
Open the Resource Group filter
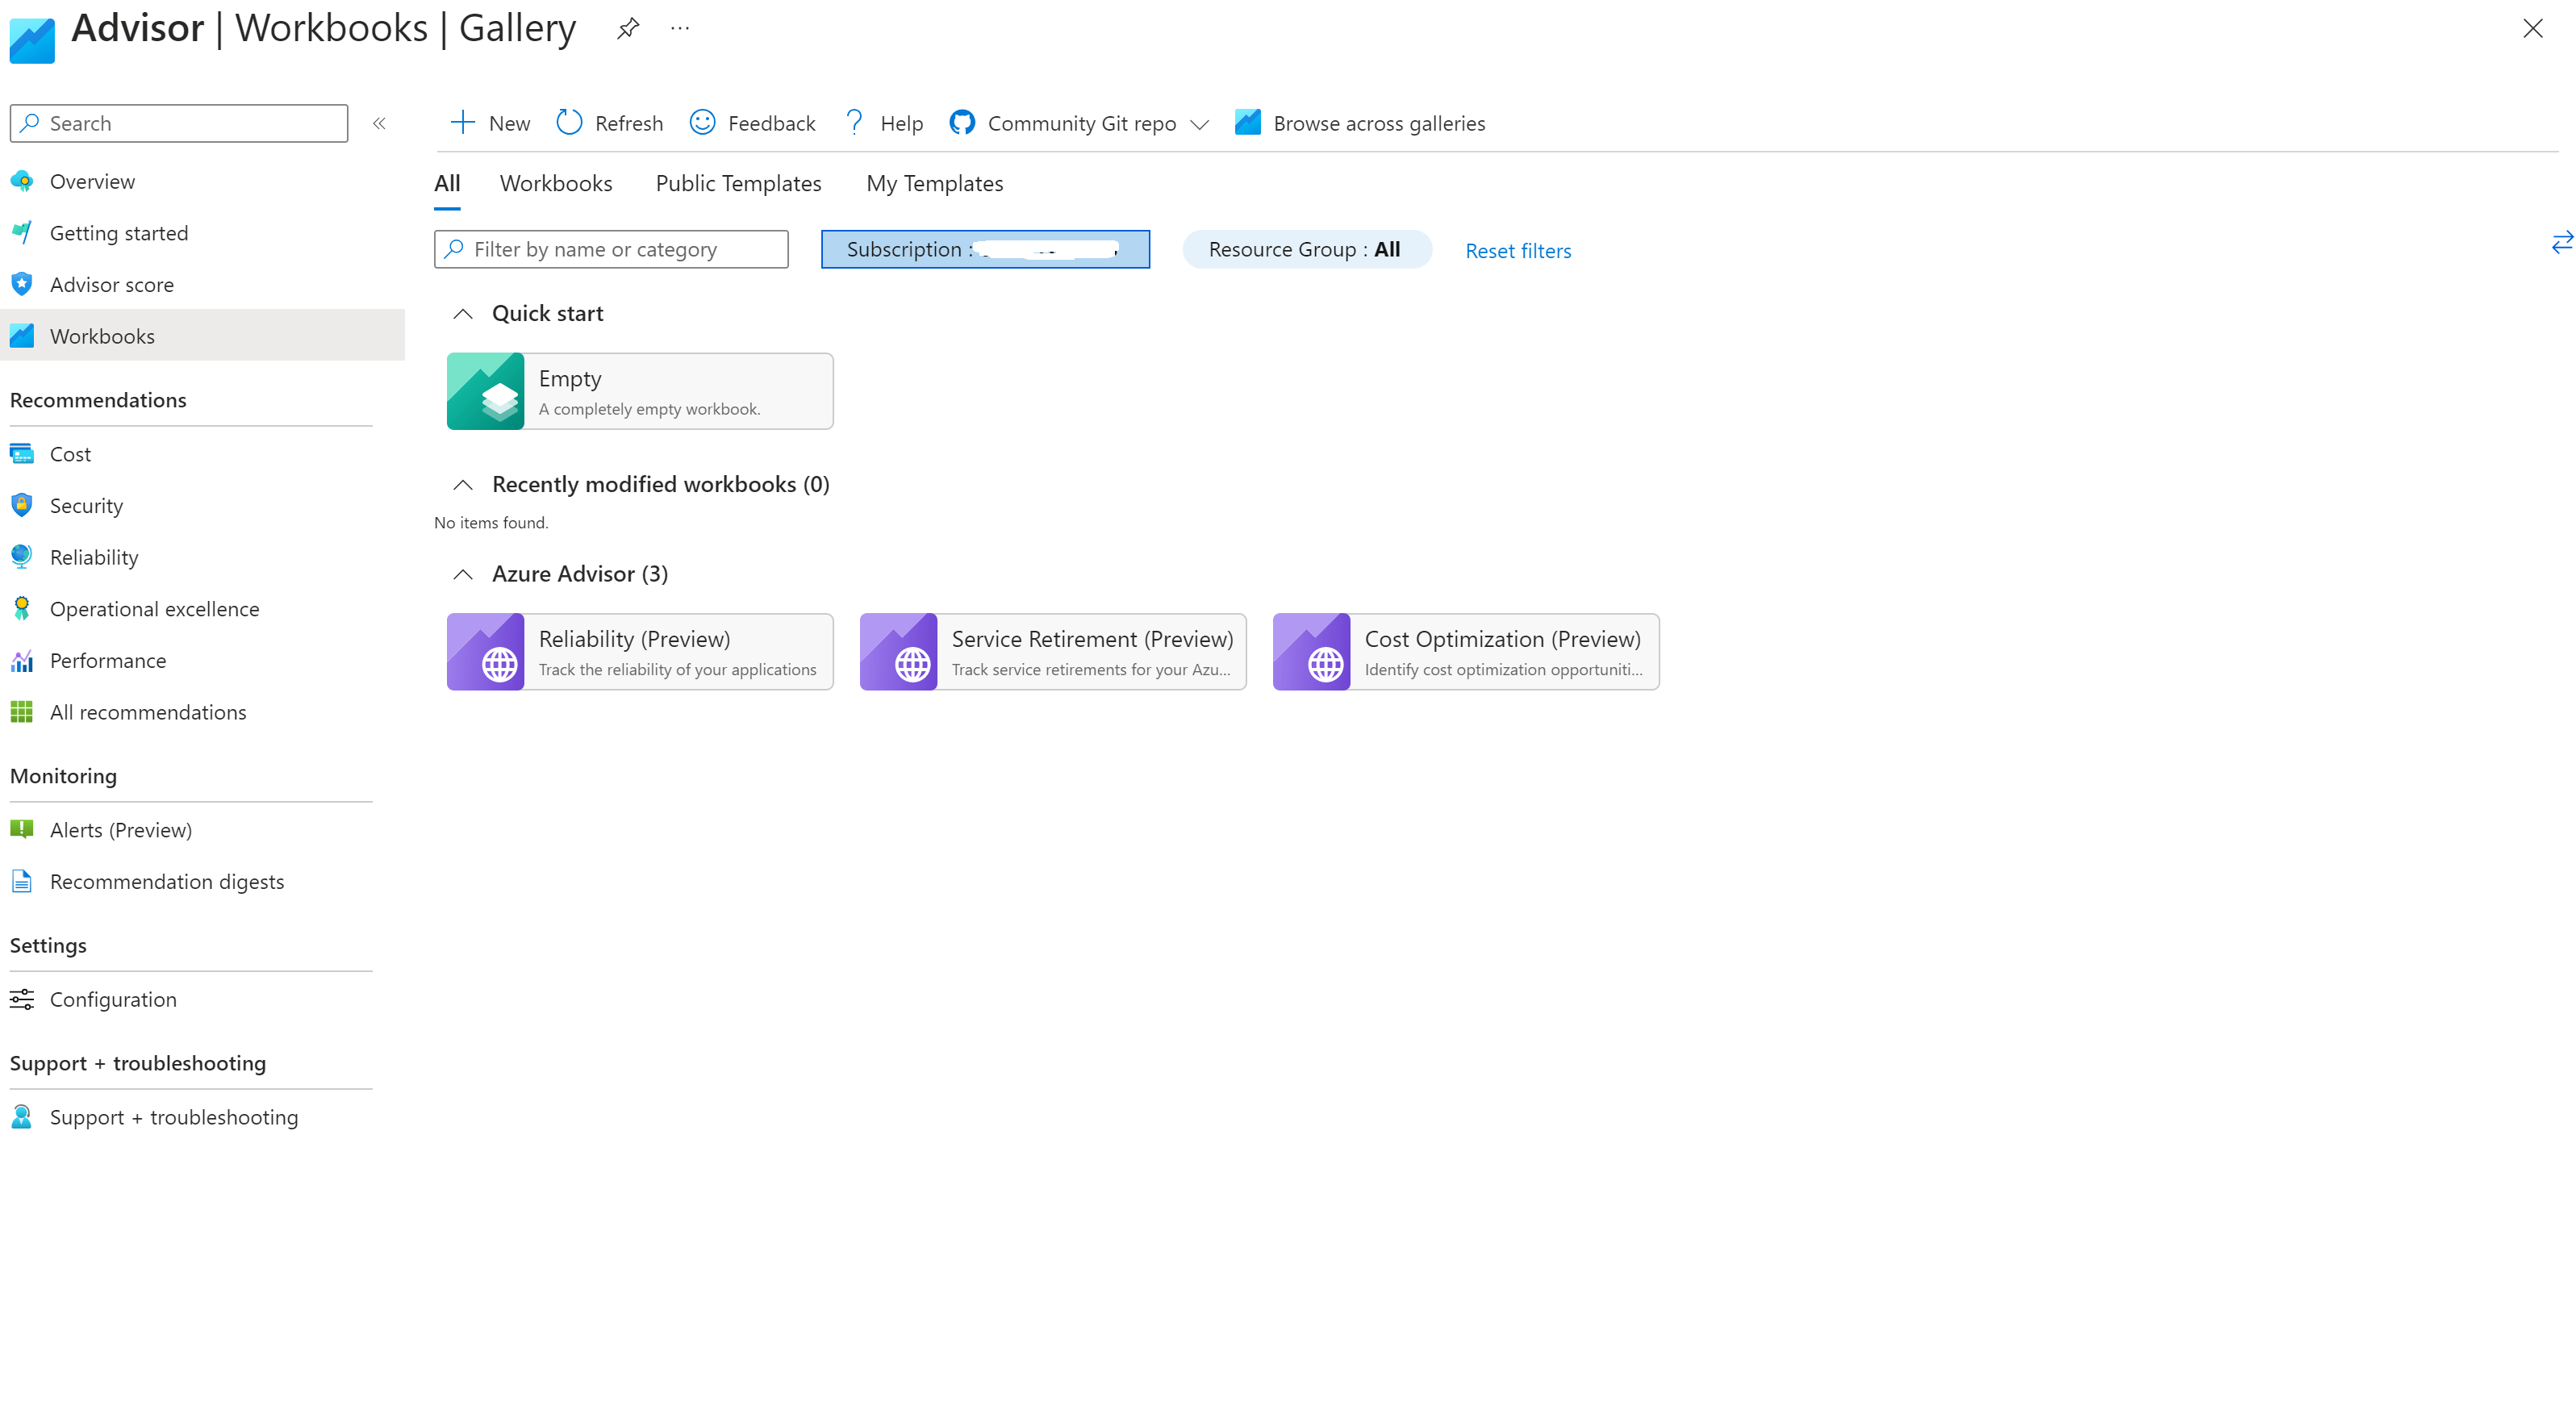pyautogui.click(x=1305, y=249)
